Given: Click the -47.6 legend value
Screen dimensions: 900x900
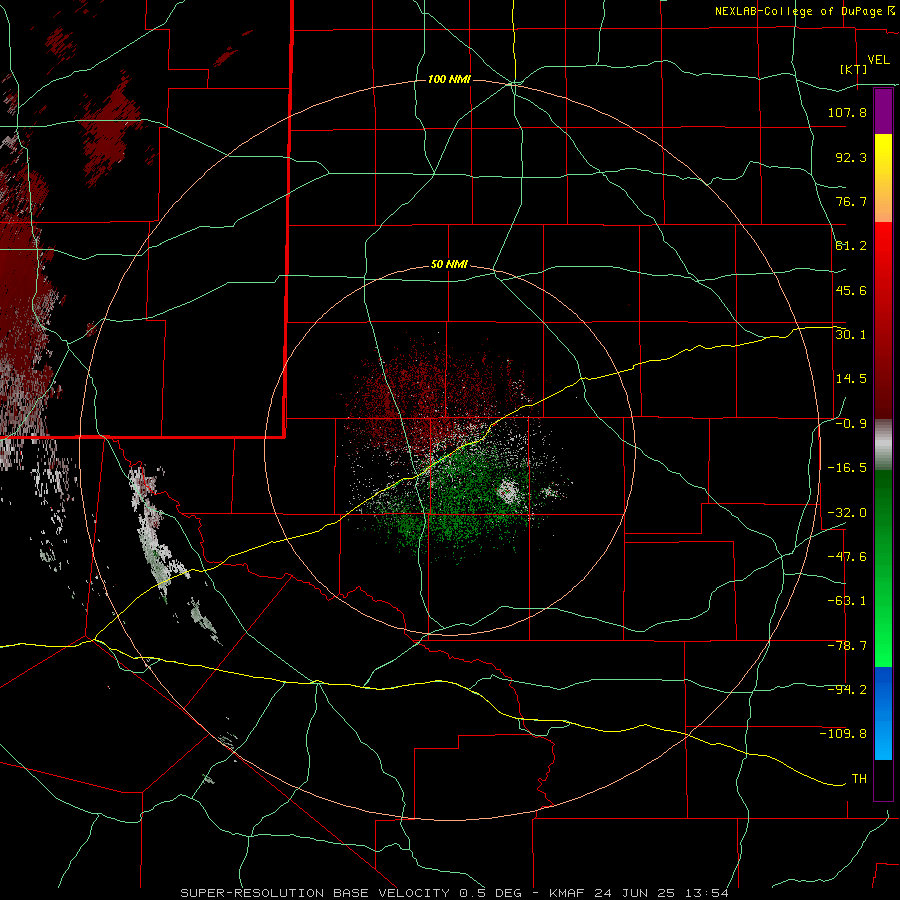Looking at the screenshot, I should point(847,557).
